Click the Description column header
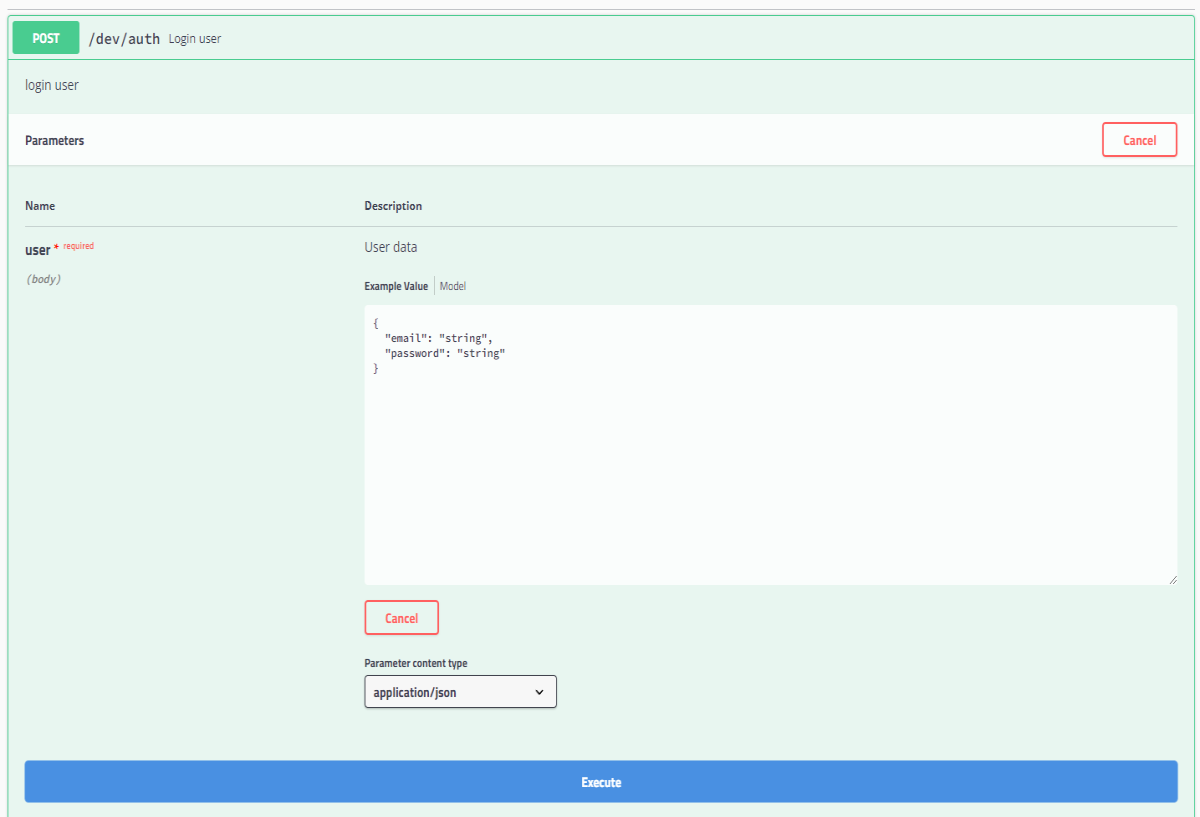1200x817 pixels. point(393,206)
